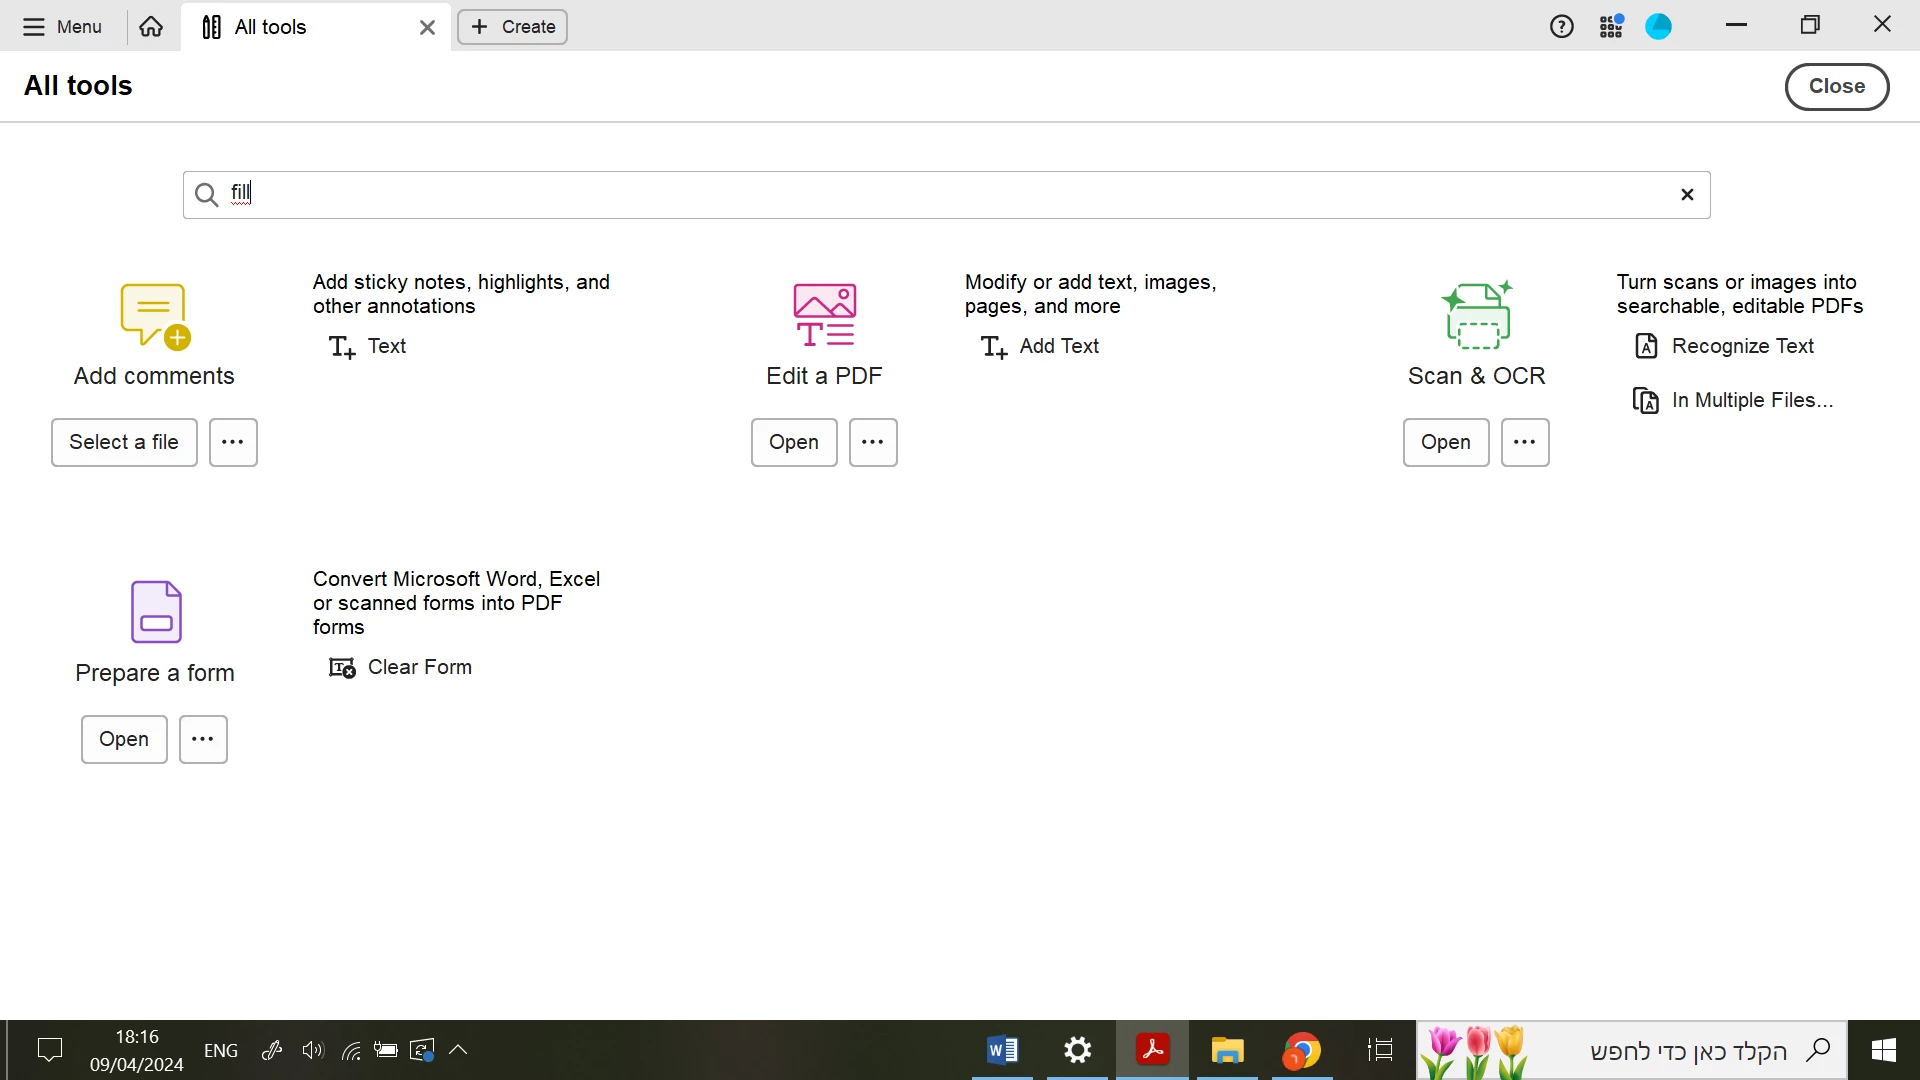Image resolution: width=1920 pixels, height=1080 pixels.
Task: Open more options under Edit a PDF
Action: pyautogui.click(x=875, y=443)
